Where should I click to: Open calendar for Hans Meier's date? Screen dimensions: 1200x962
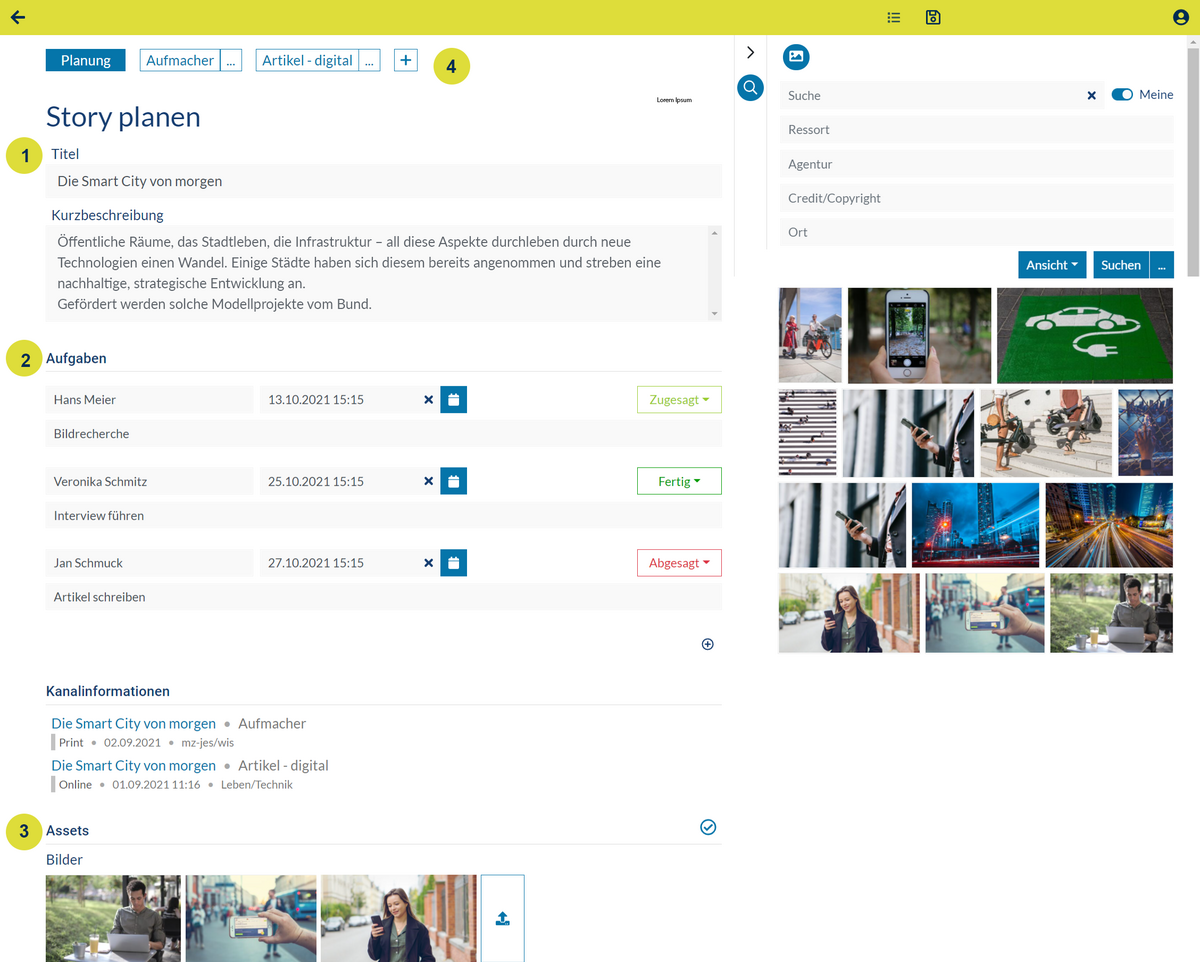tap(453, 399)
